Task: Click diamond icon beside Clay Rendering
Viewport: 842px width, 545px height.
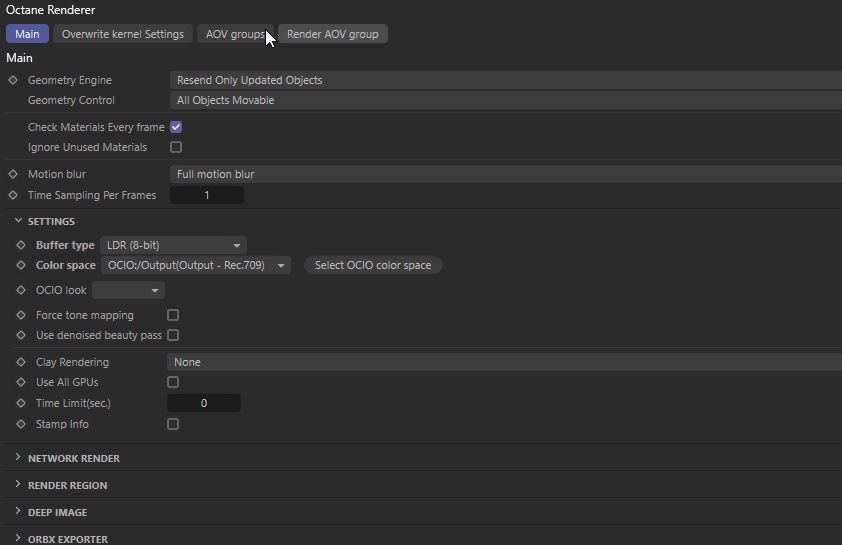Action: tap(21, 362)
